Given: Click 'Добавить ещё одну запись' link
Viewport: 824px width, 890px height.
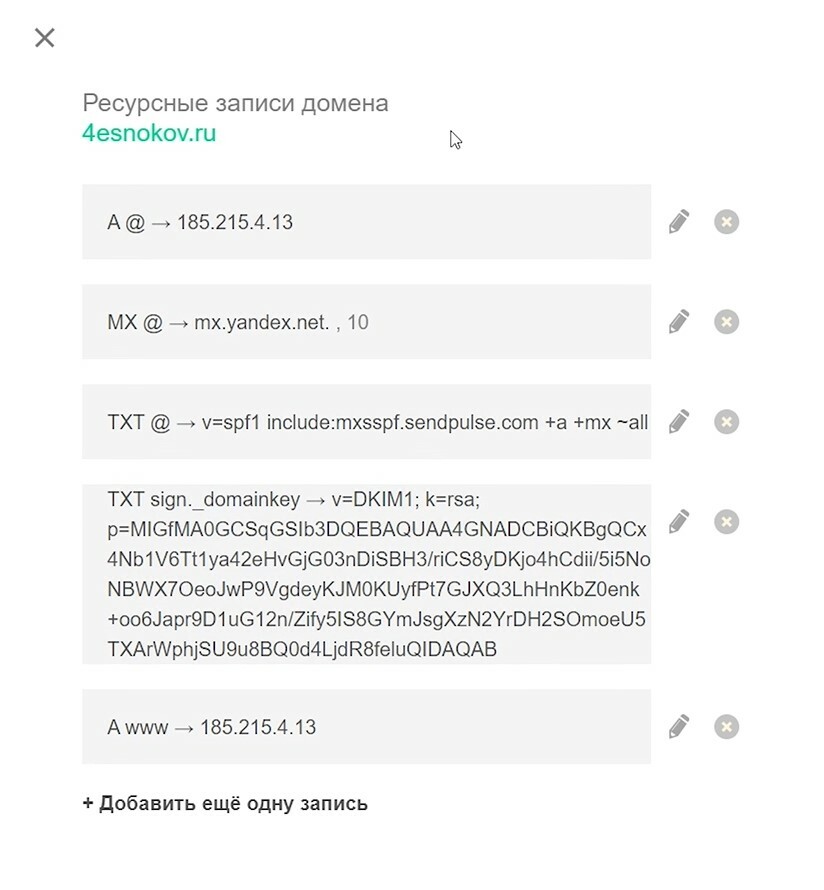Looking at the screenshot, I should (x=225, y=803).
